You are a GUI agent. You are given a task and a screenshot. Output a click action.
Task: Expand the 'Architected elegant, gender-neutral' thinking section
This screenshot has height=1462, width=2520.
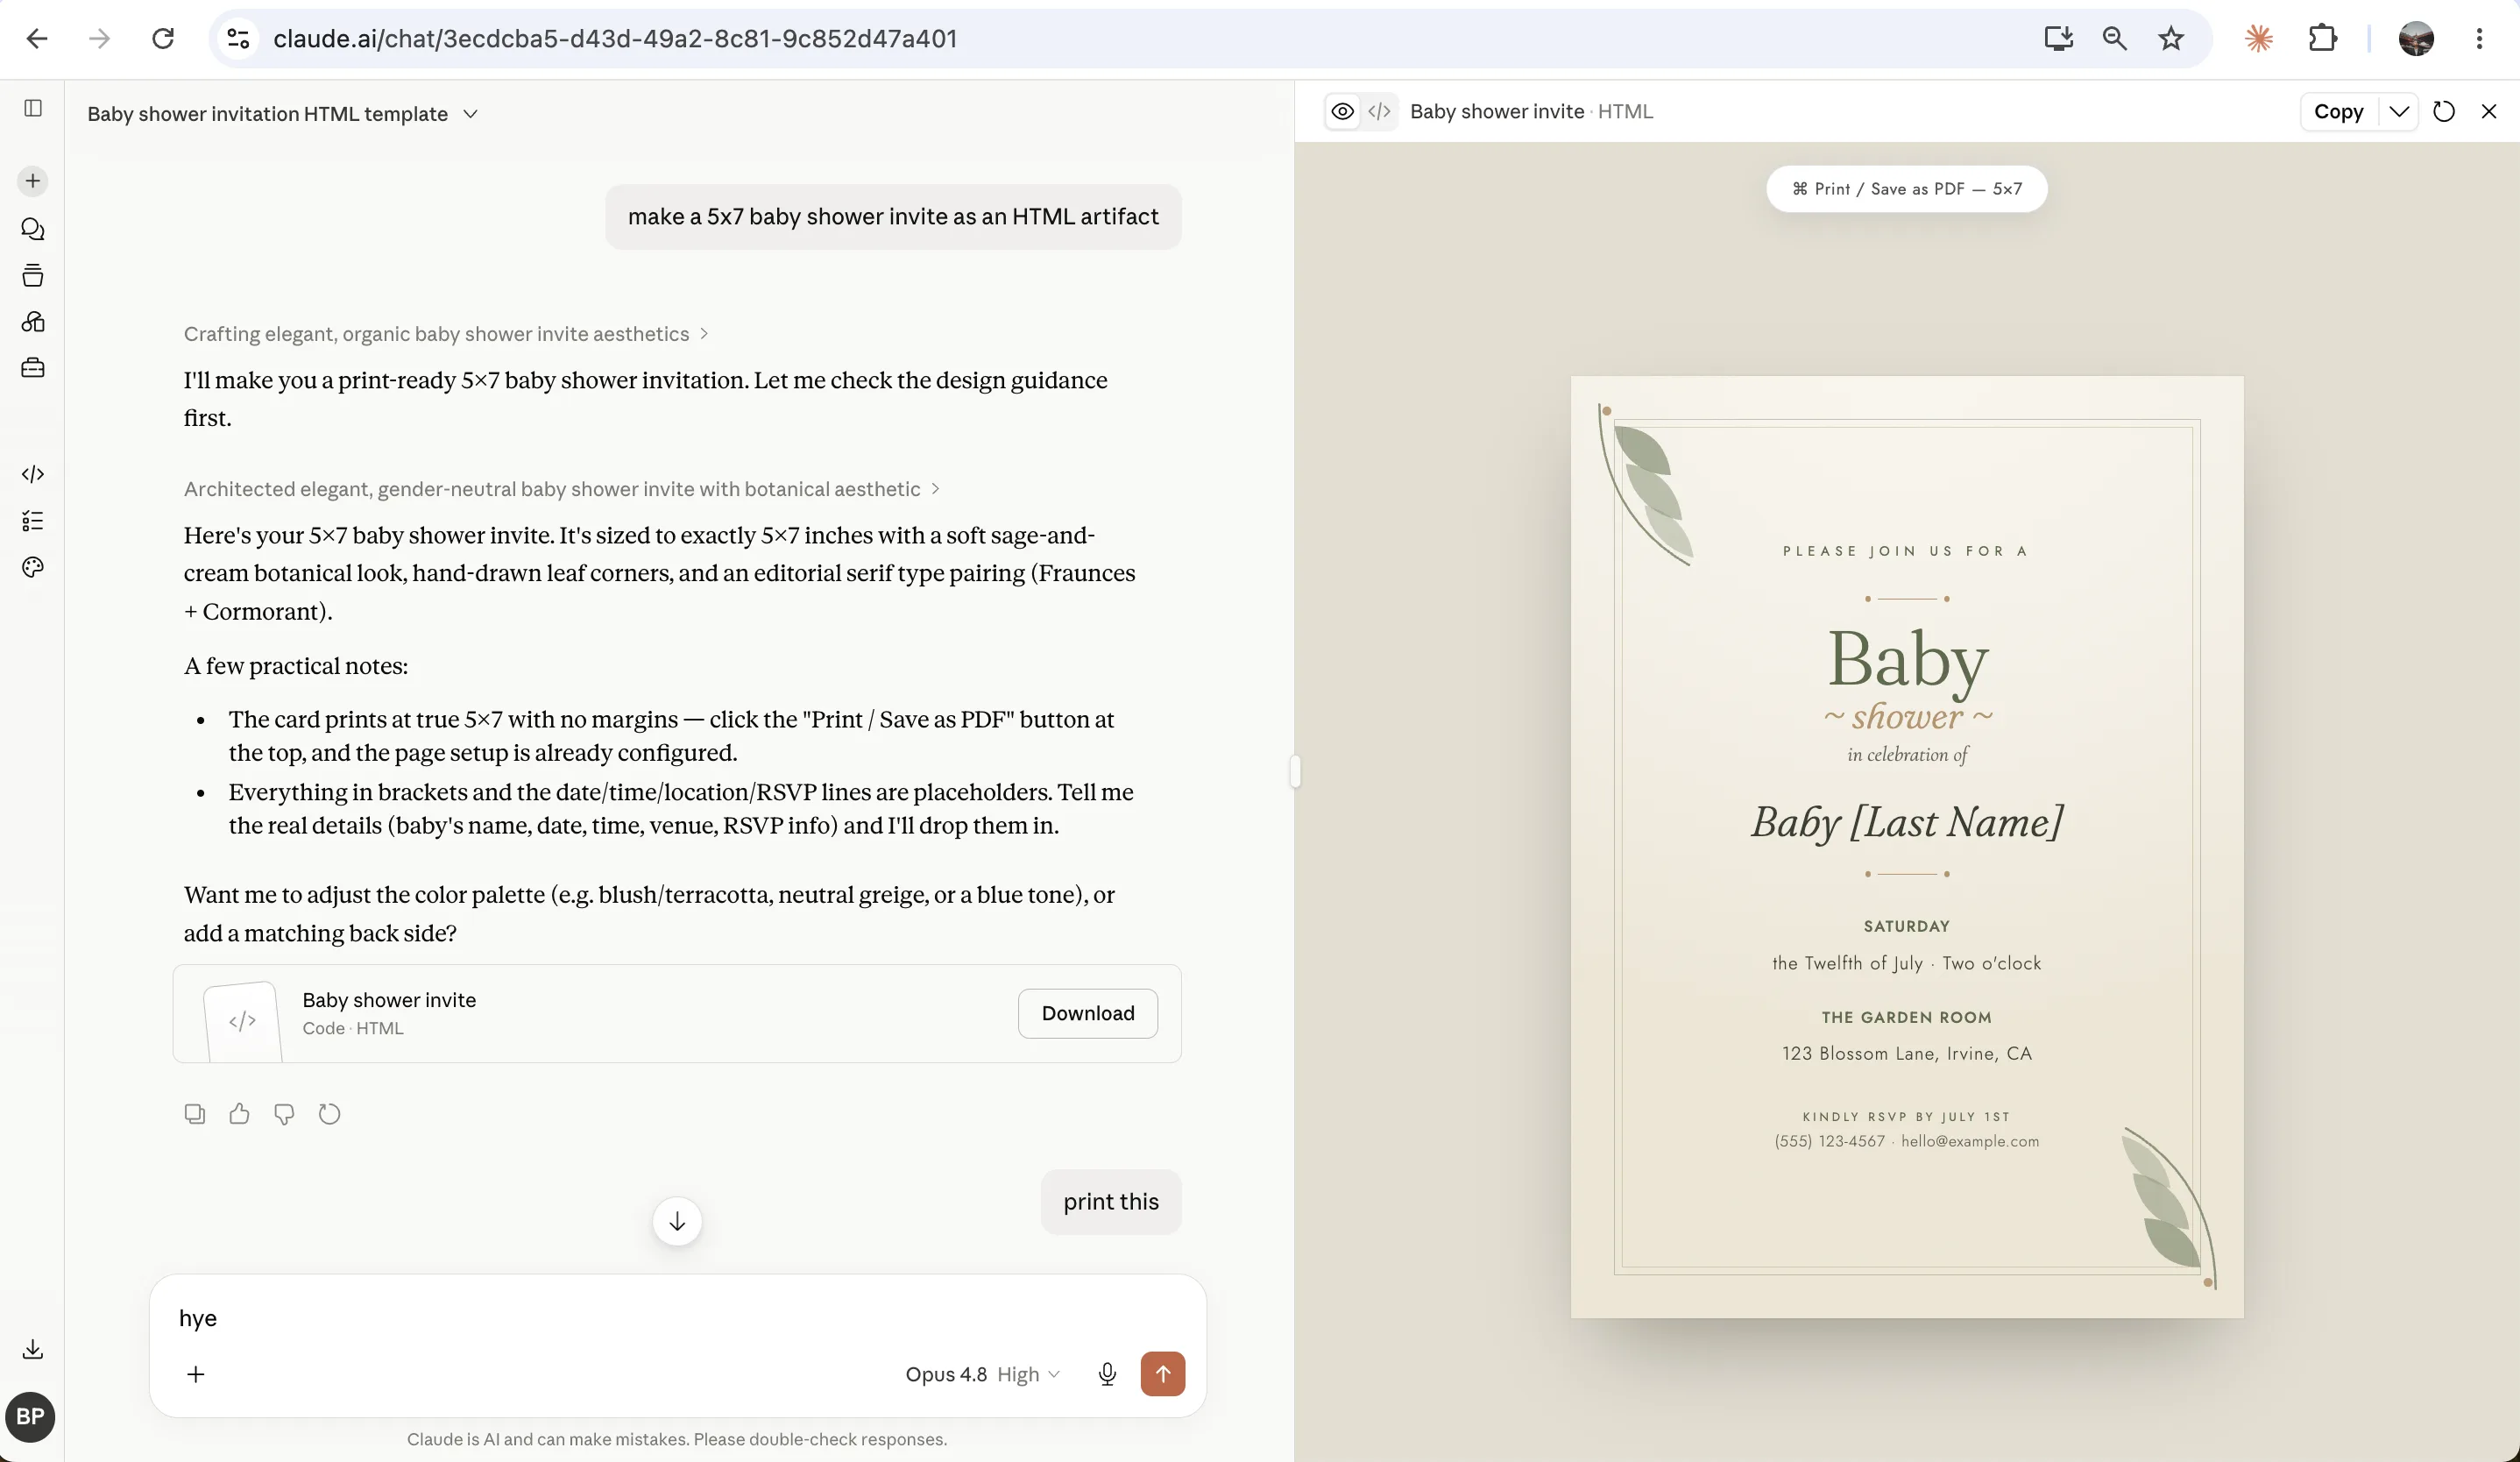tap(562, 489)
